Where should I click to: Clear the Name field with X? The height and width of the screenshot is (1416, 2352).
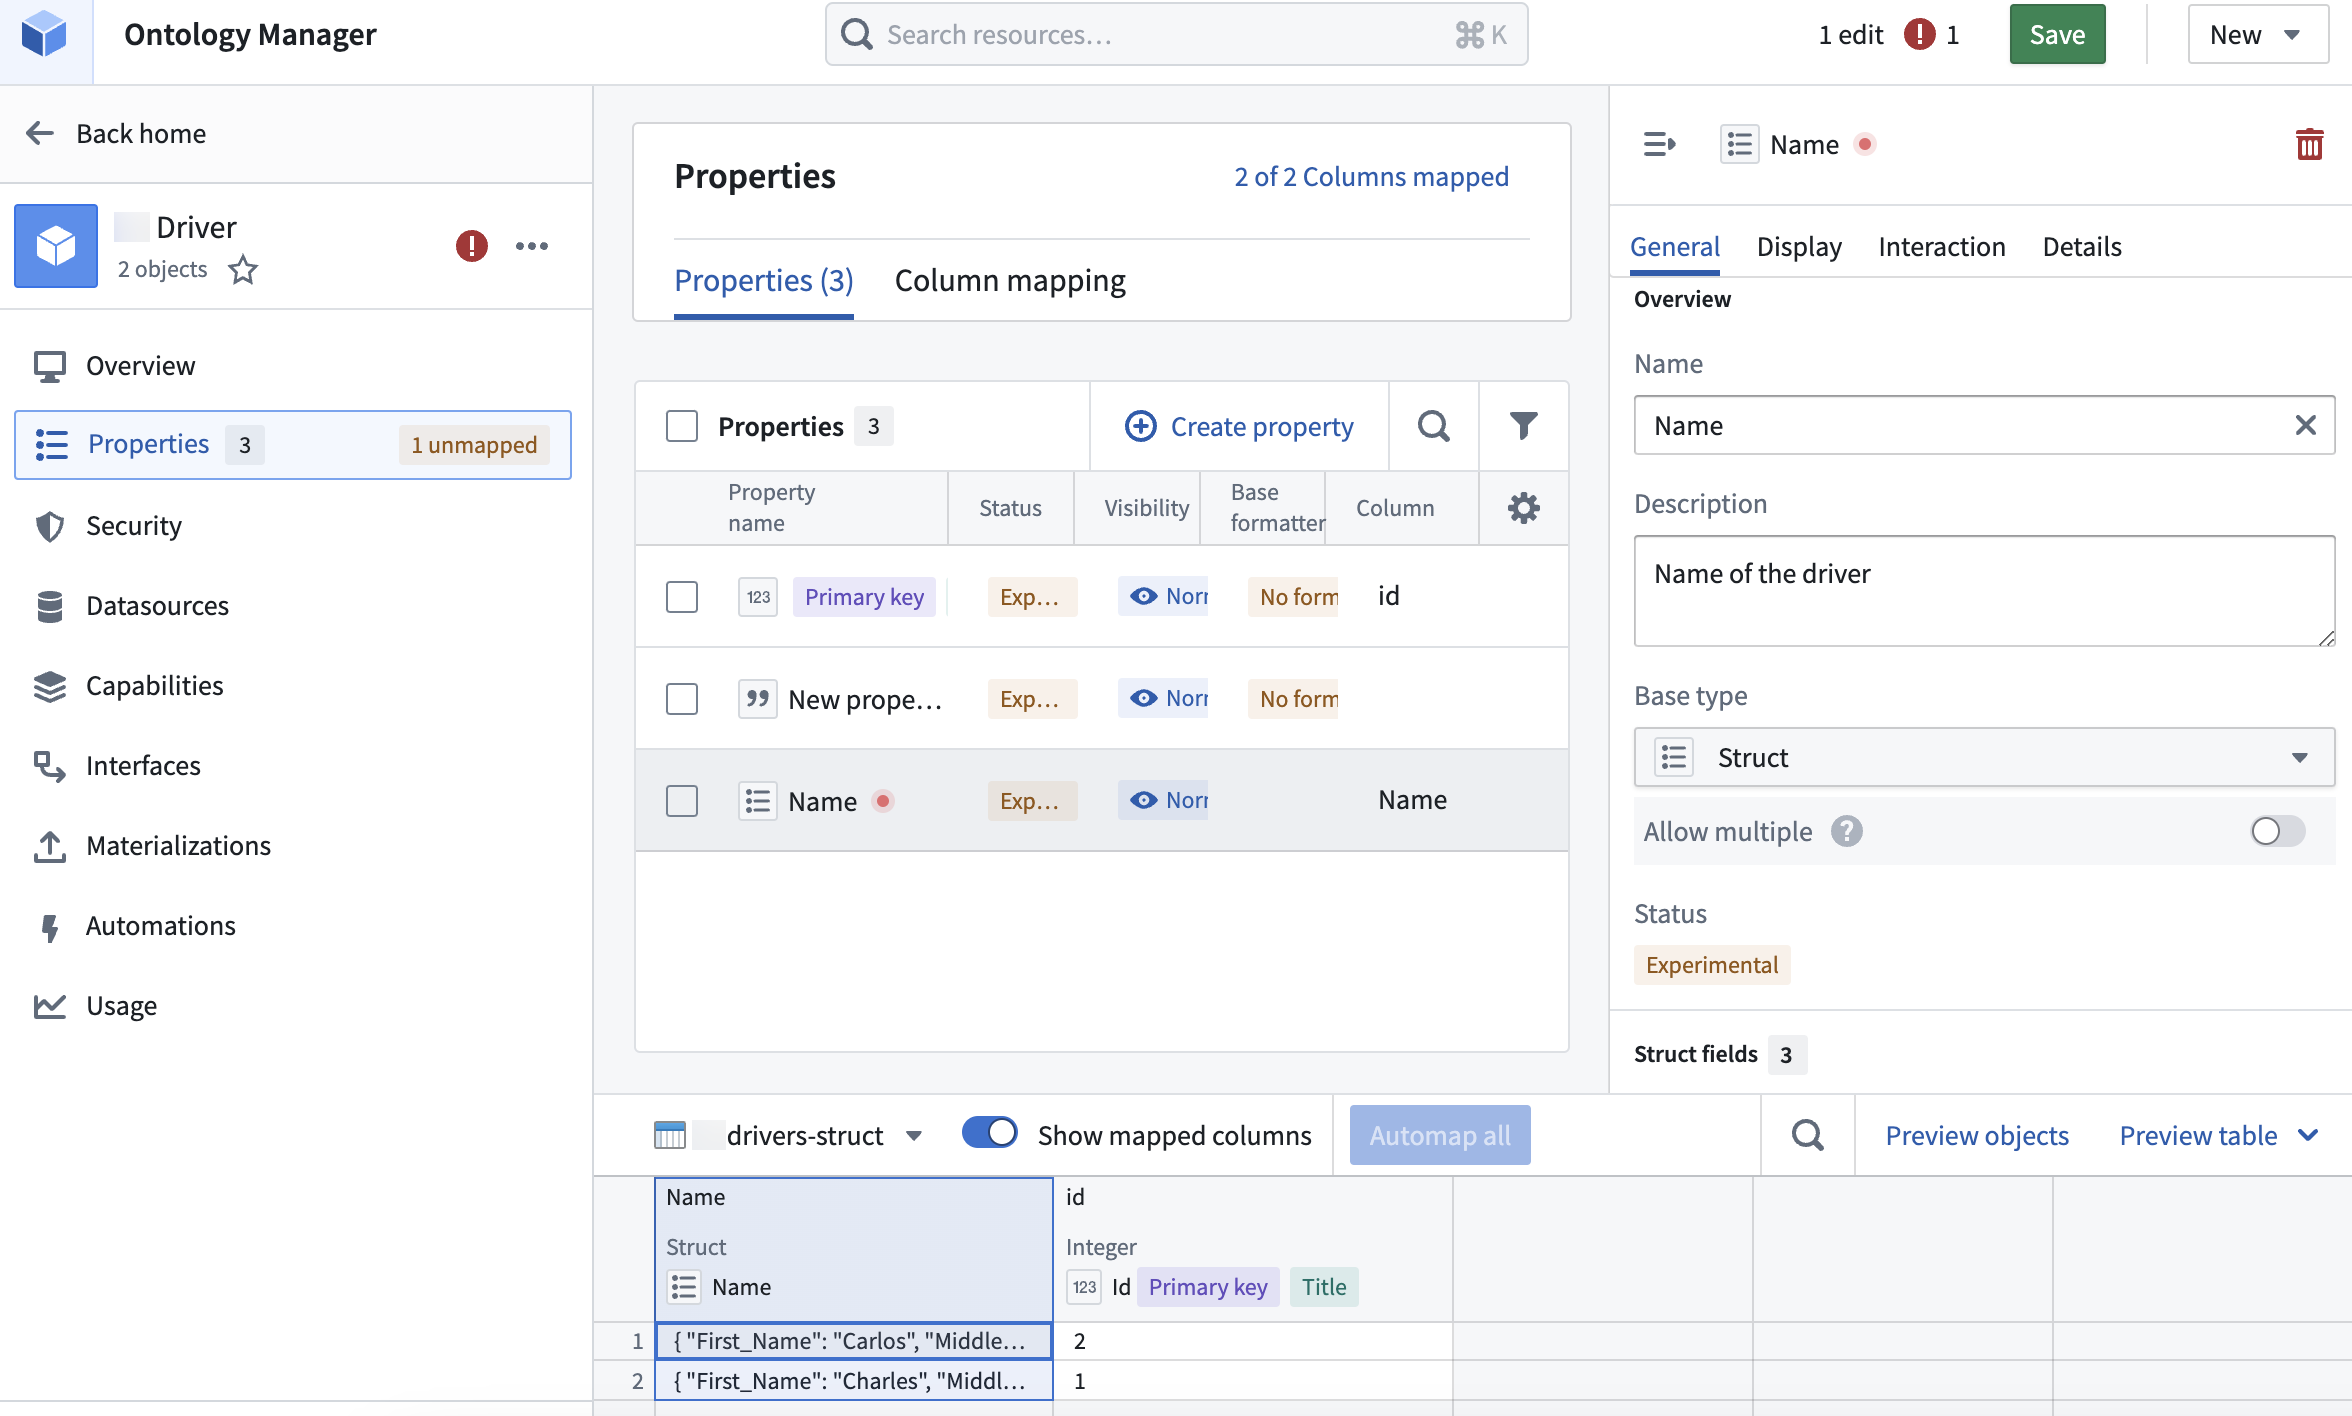(x=2305, y=426)
